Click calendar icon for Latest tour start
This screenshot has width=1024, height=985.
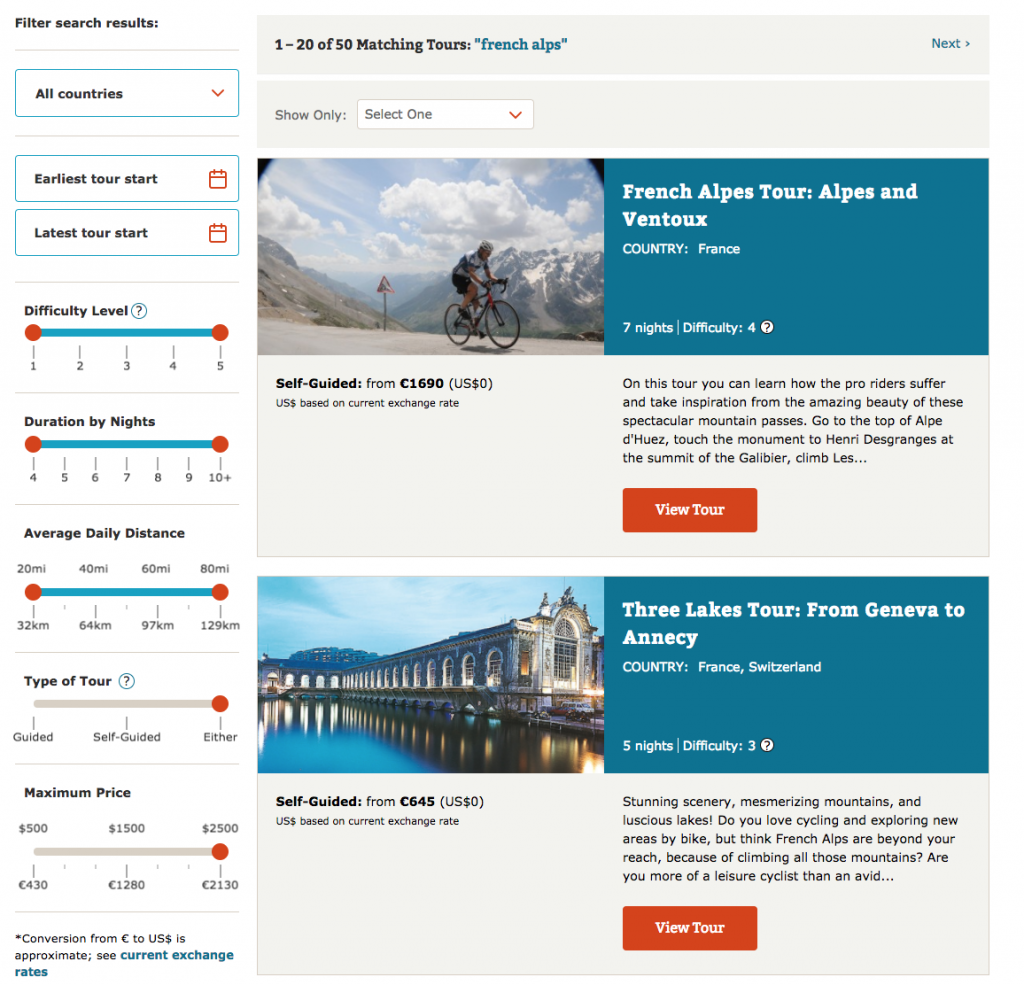click(x=217, y=233)
